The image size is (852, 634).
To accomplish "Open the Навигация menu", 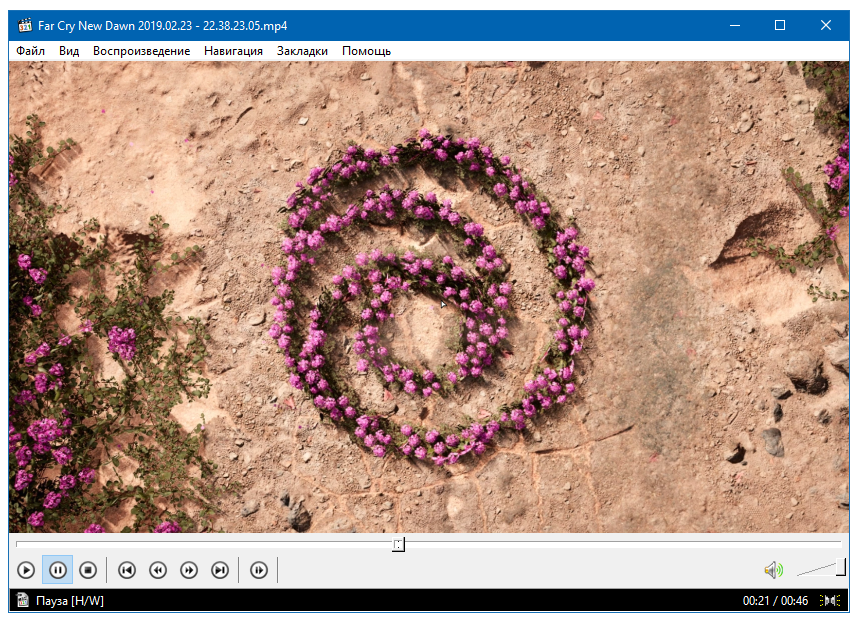I will 233,51.
